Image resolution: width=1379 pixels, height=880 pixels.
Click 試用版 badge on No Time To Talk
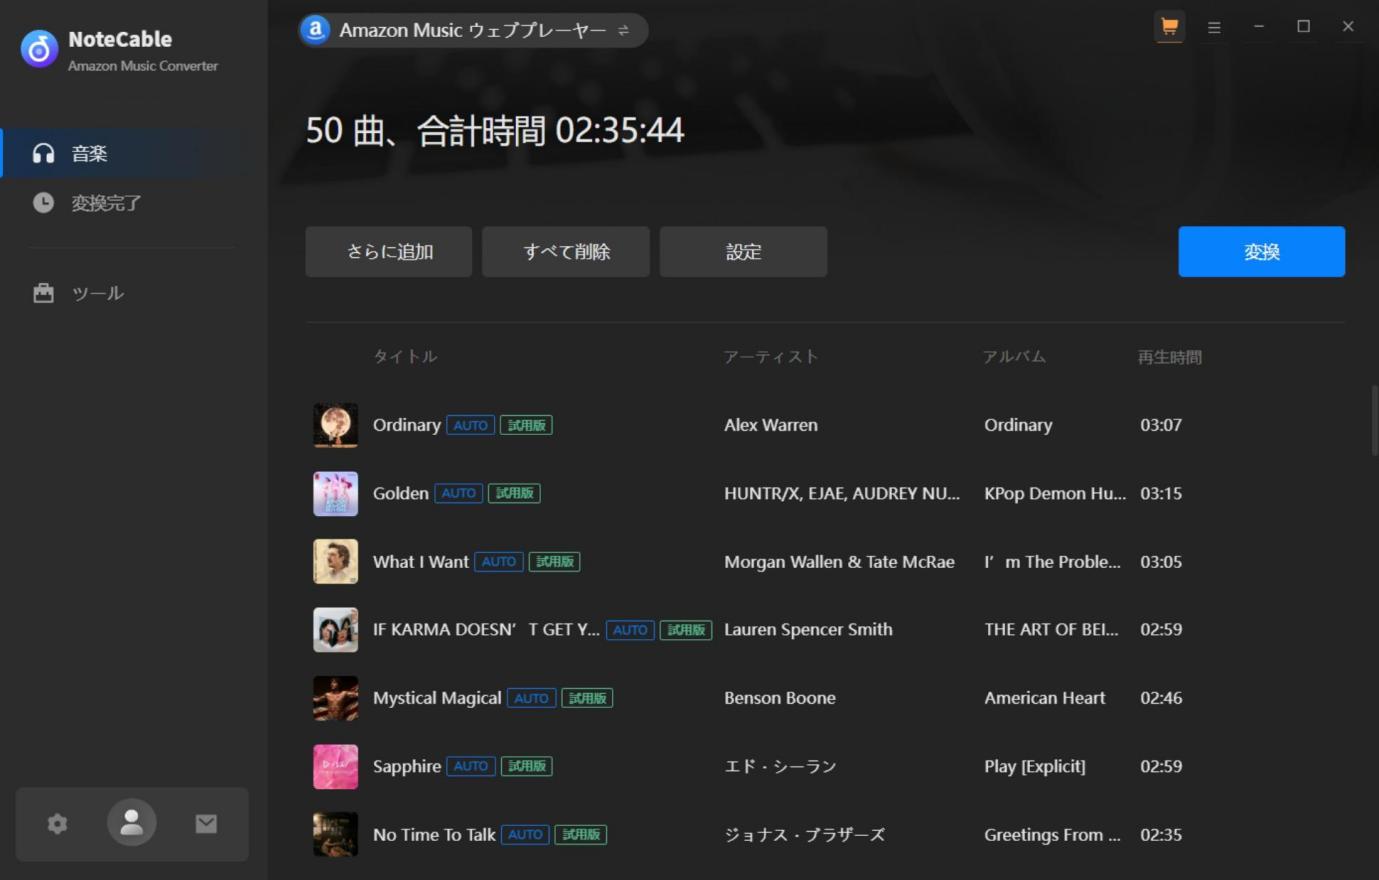[x=581, y=834]
